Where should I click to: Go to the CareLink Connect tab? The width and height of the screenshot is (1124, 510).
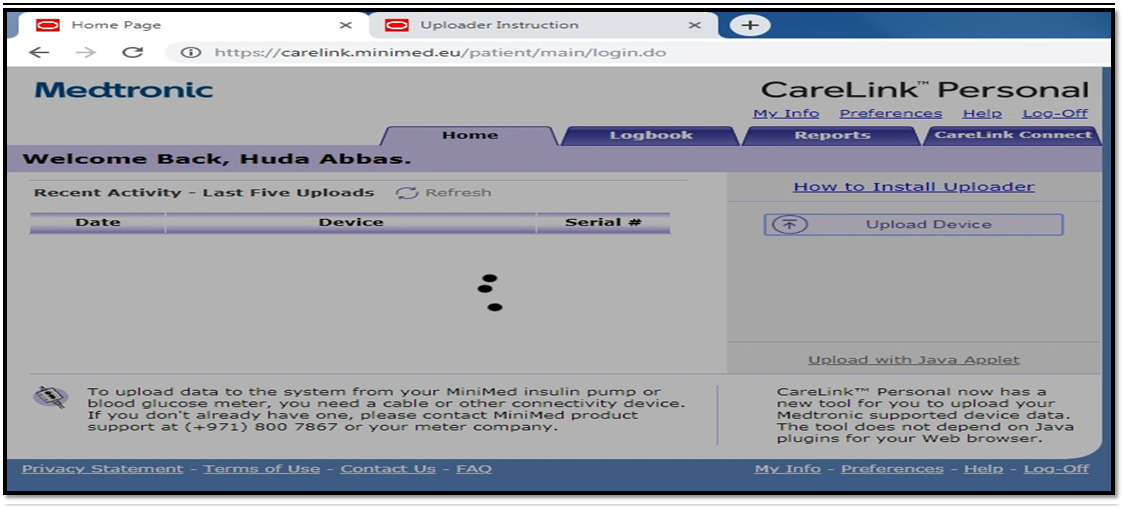coord(1012,136)
